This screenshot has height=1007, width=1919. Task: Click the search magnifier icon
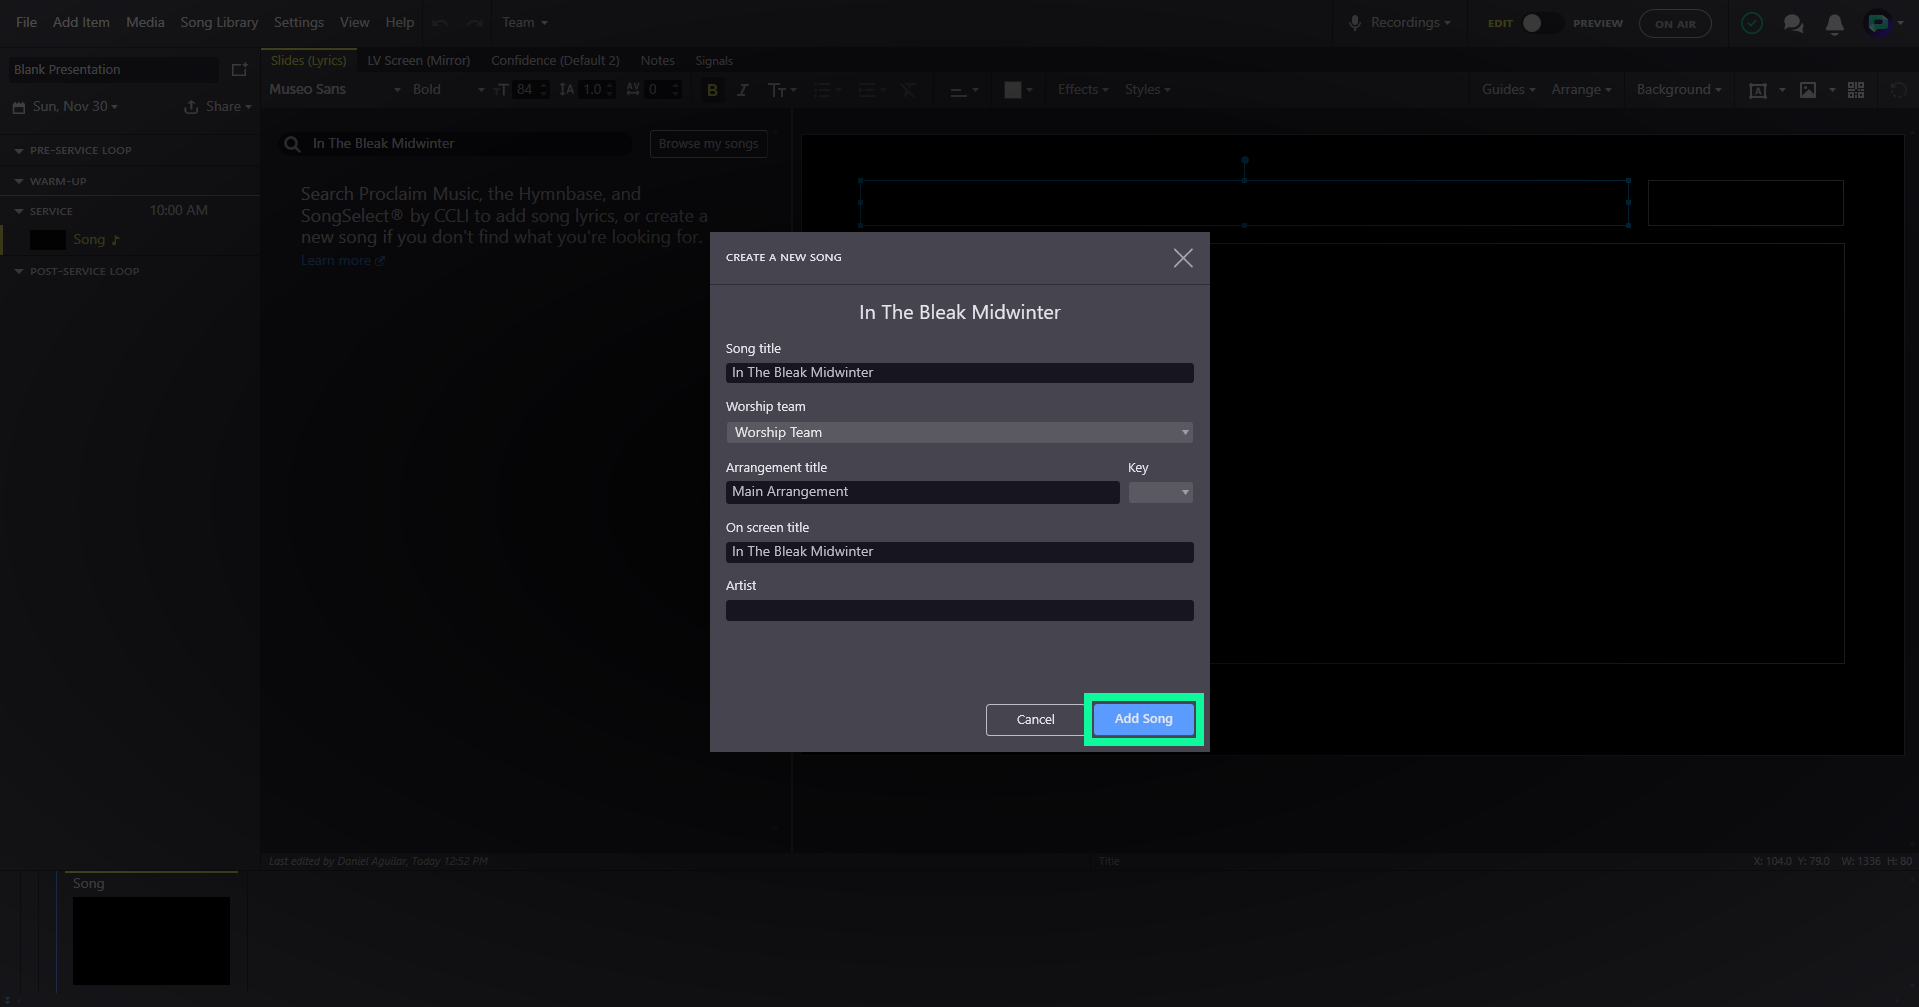click(x=292, y=144)
